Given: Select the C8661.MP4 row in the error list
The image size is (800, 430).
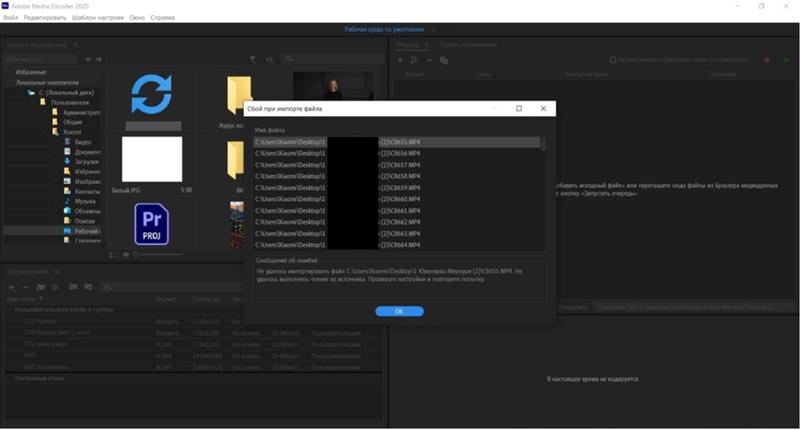Looking at the screenshot, I should [x=396, y=211].
